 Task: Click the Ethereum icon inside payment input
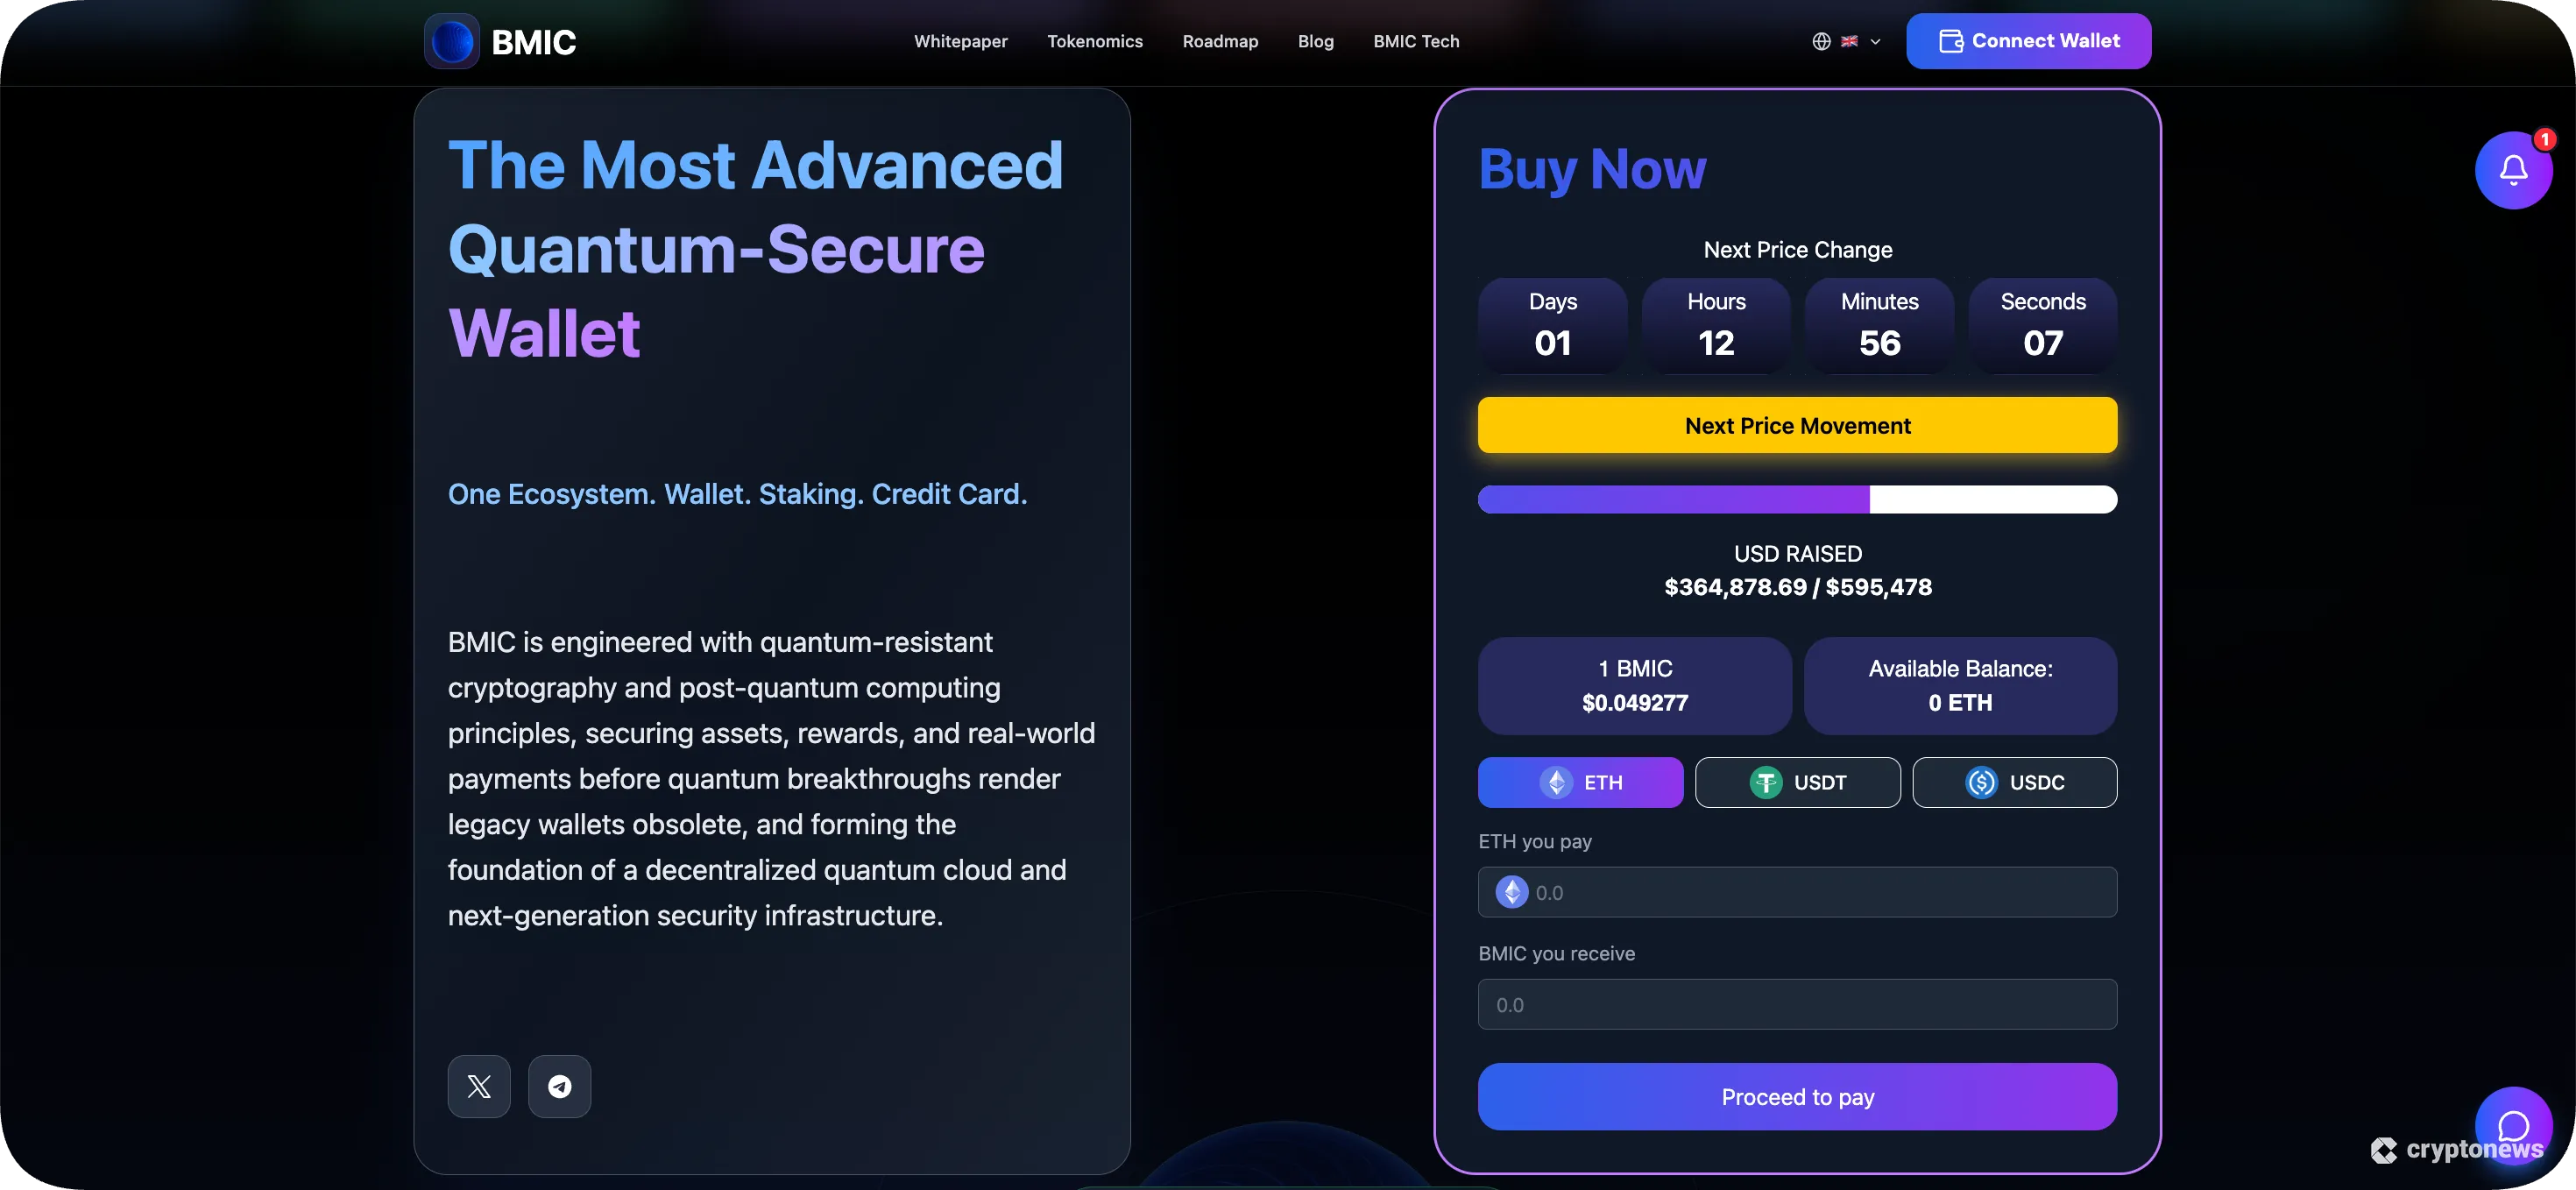[1511, 892]
